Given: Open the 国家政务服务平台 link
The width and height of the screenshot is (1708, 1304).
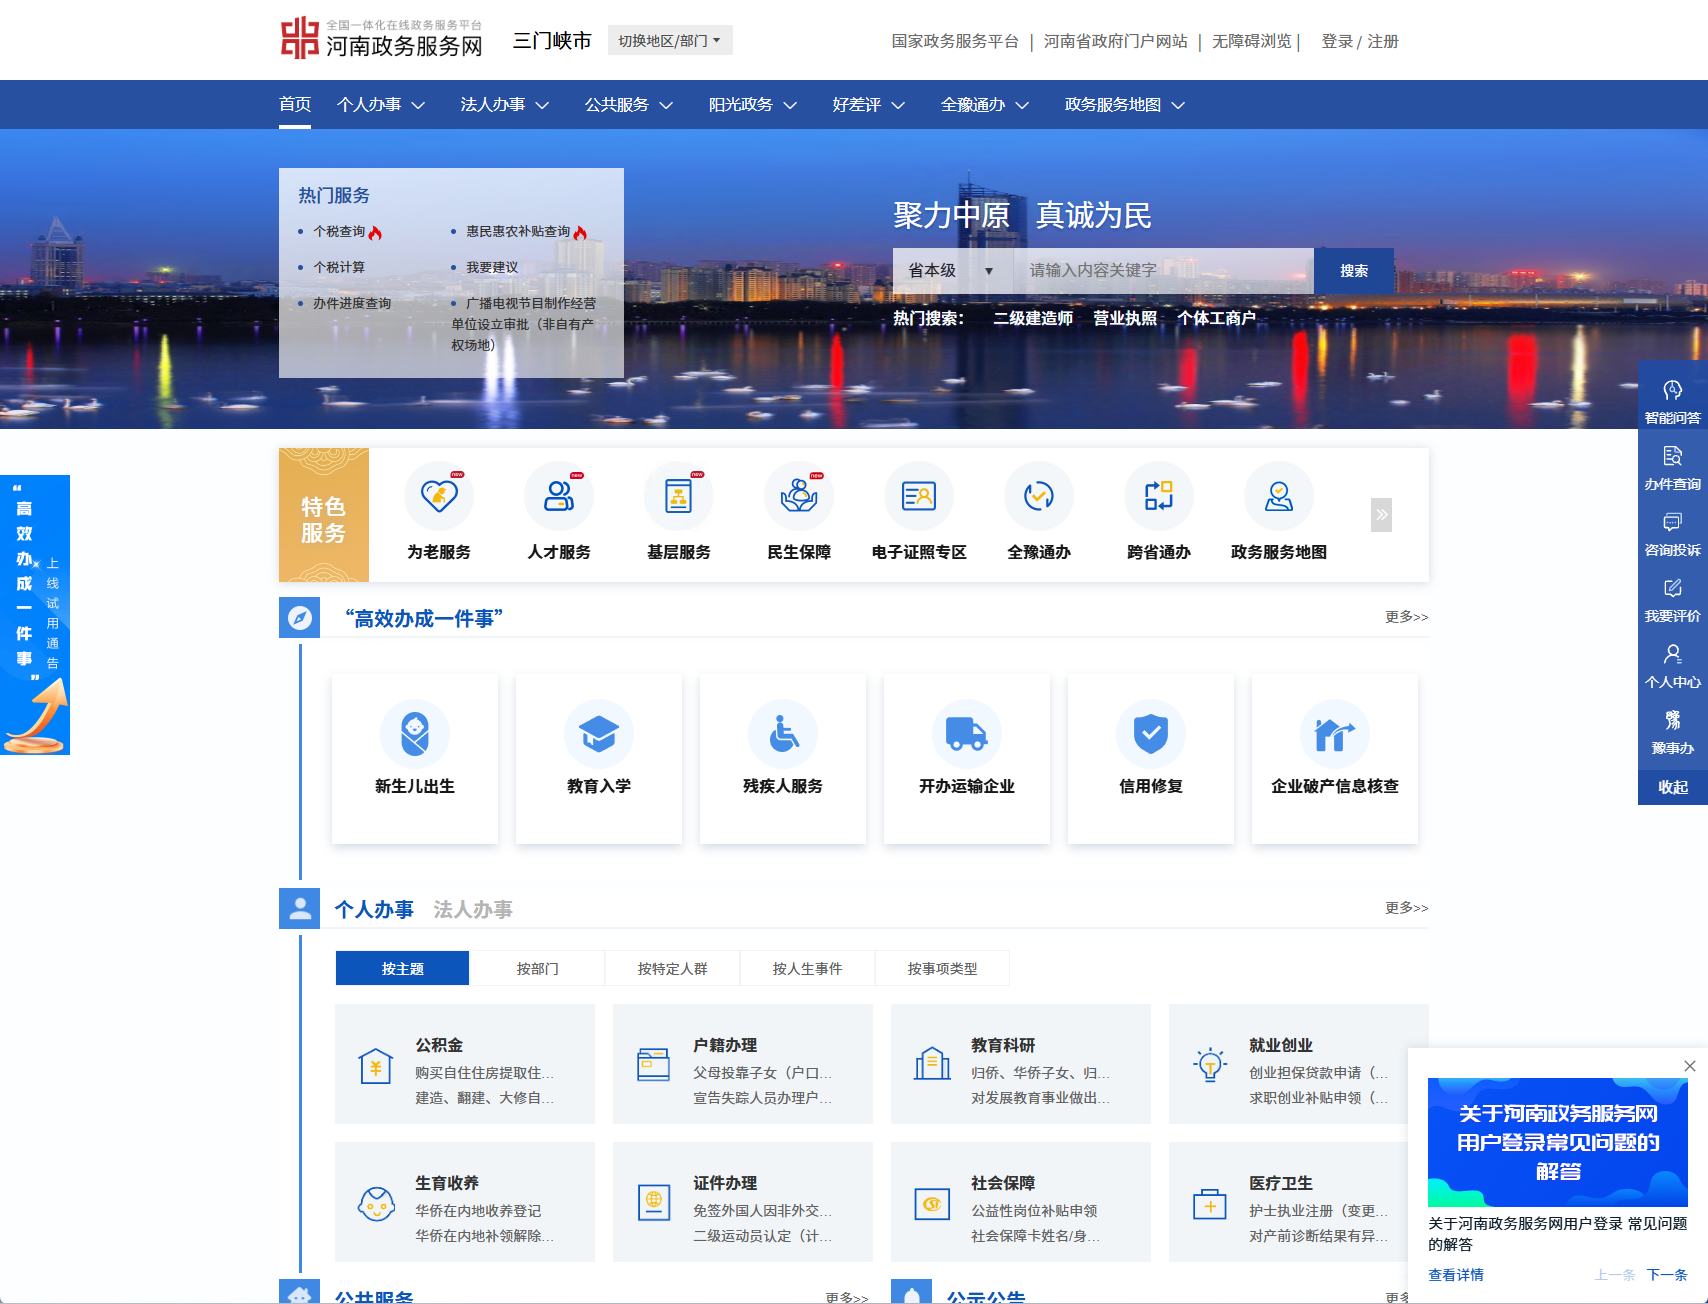Looking at the screenshot, I should pyautogui.click(x=955, y=41).
